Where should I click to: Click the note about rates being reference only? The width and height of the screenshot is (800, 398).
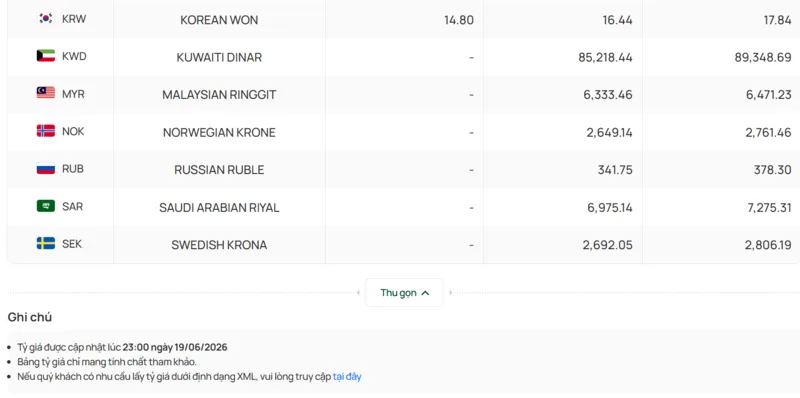tap(107, 362)
